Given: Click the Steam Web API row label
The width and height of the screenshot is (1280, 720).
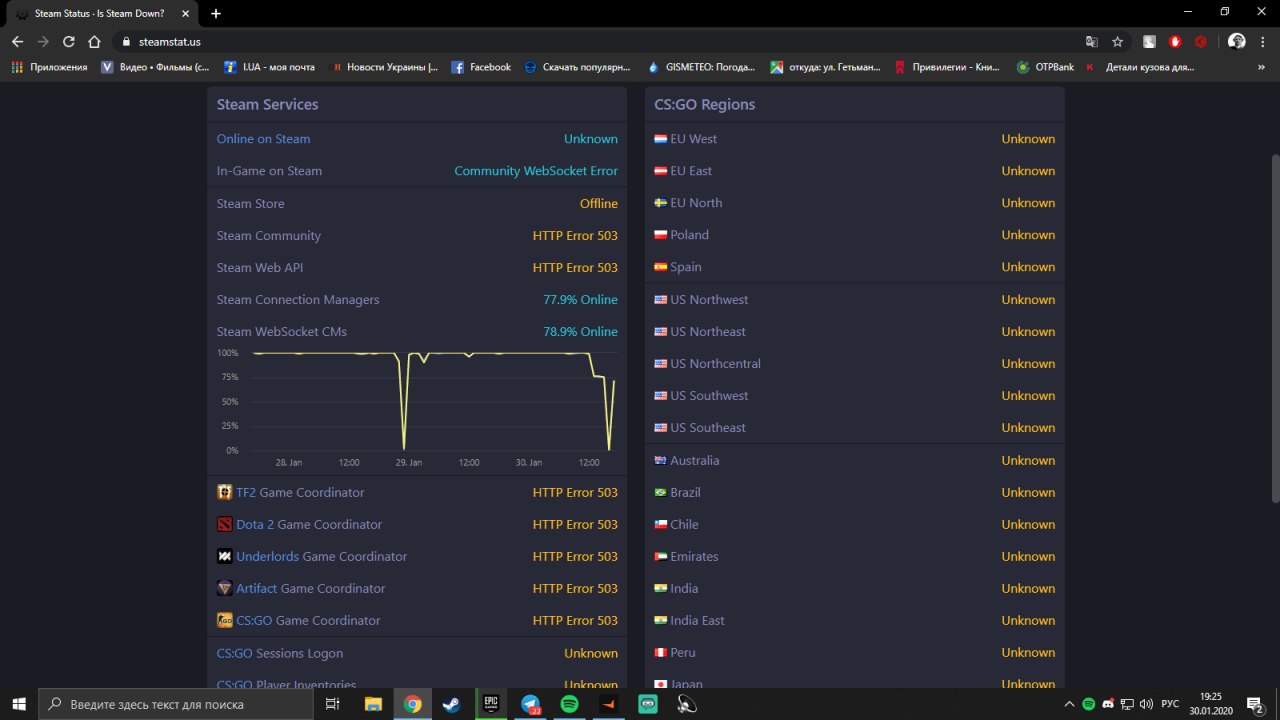Looking at the screenshot, I should tap(260, 267).
